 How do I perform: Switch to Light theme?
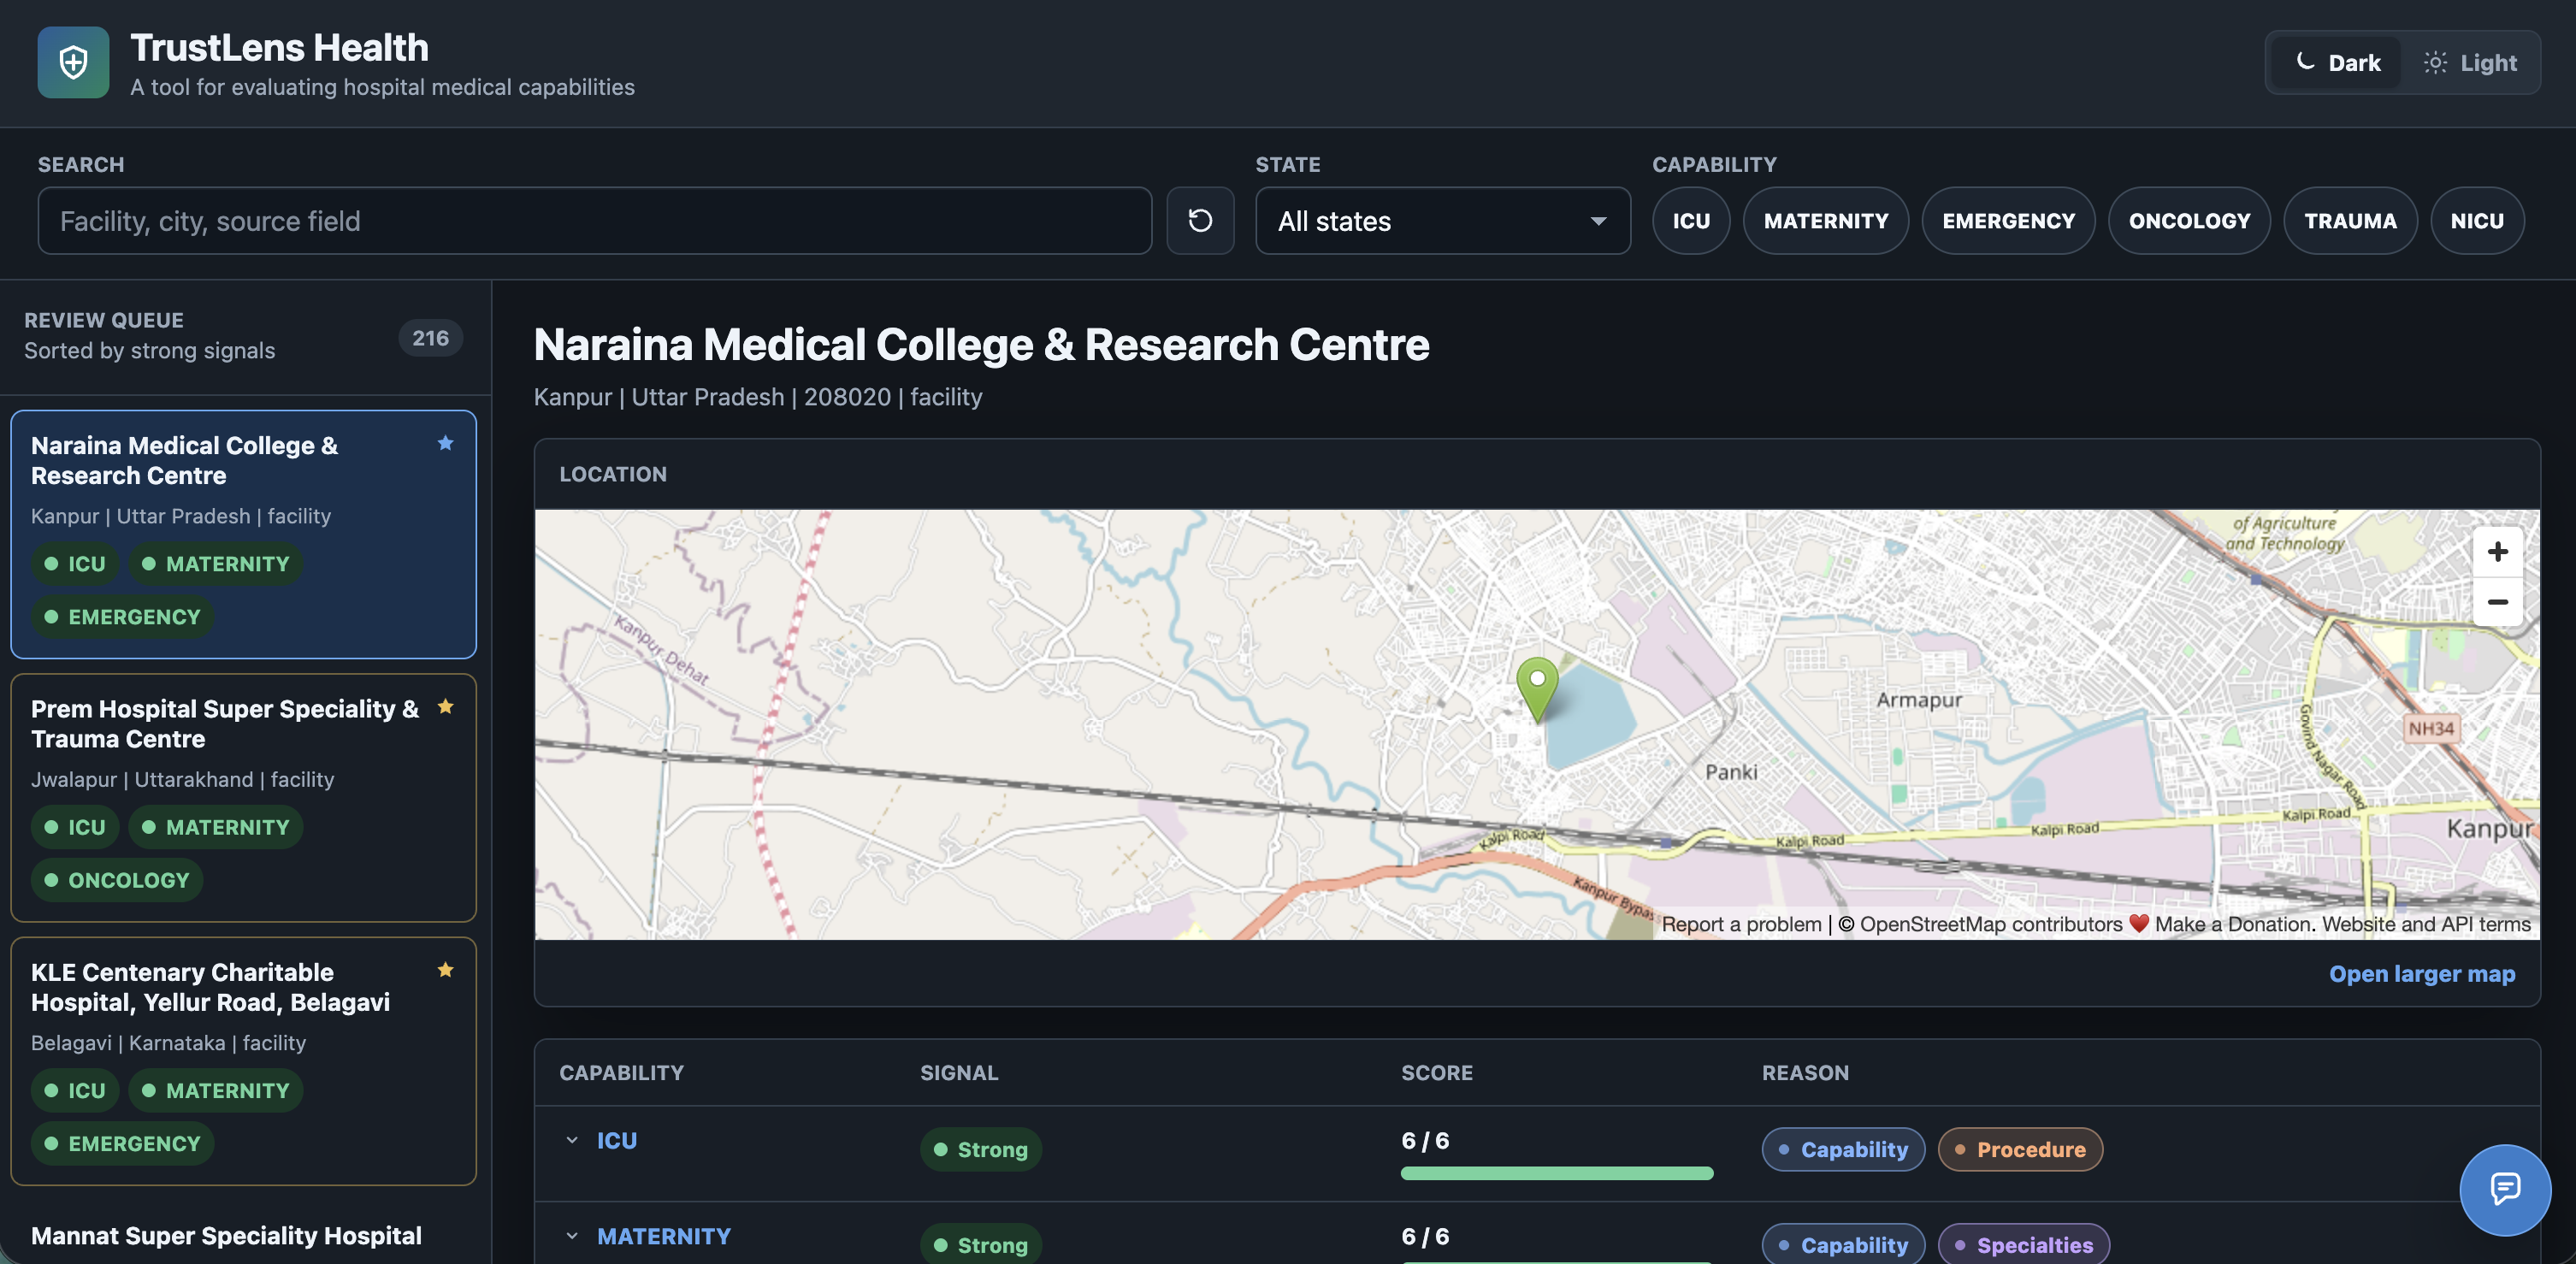point(2470,63)
